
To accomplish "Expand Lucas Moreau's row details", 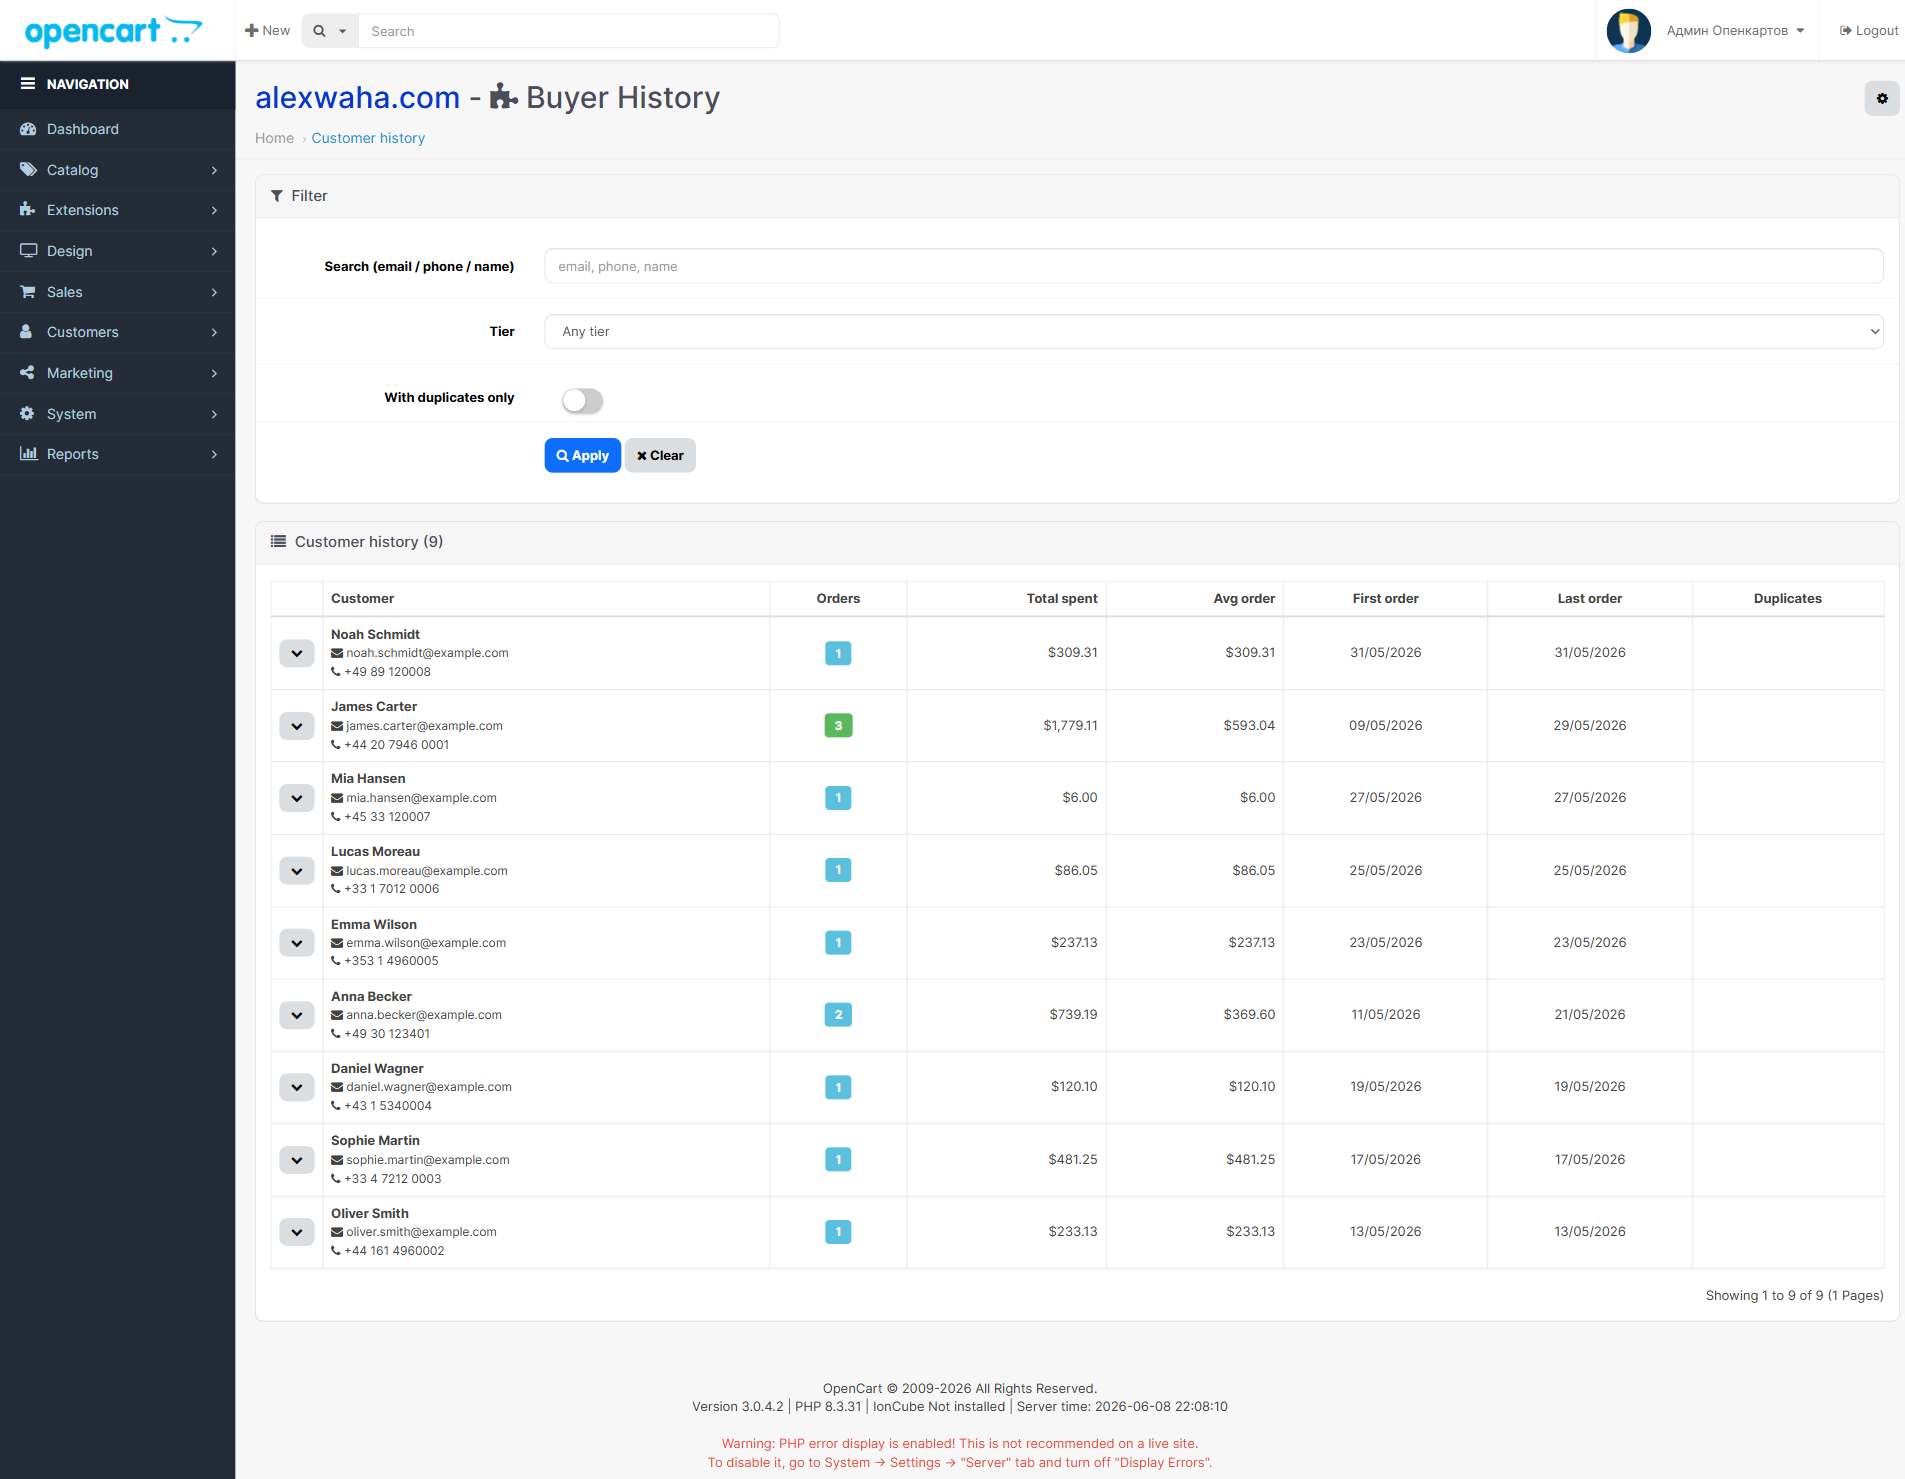I will pos(297,871).
